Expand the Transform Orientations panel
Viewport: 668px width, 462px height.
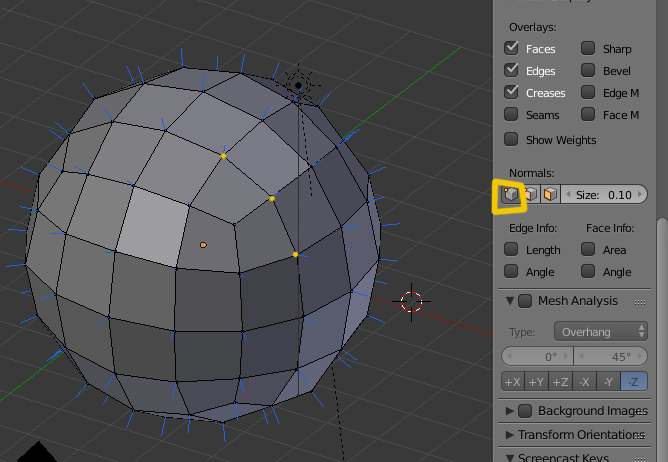pyautogui.click(x=510, y=435)
